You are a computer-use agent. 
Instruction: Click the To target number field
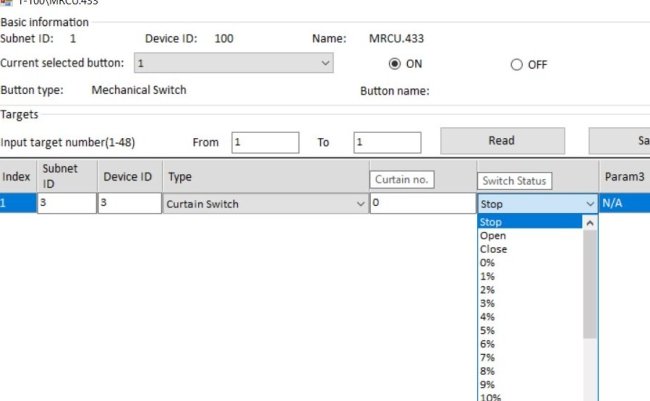[x=386, y=142]
